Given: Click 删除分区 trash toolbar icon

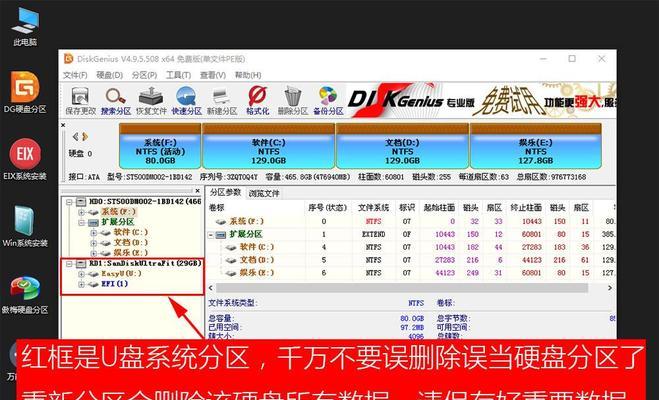Looking at the screenshot, I should pos(293,101).
